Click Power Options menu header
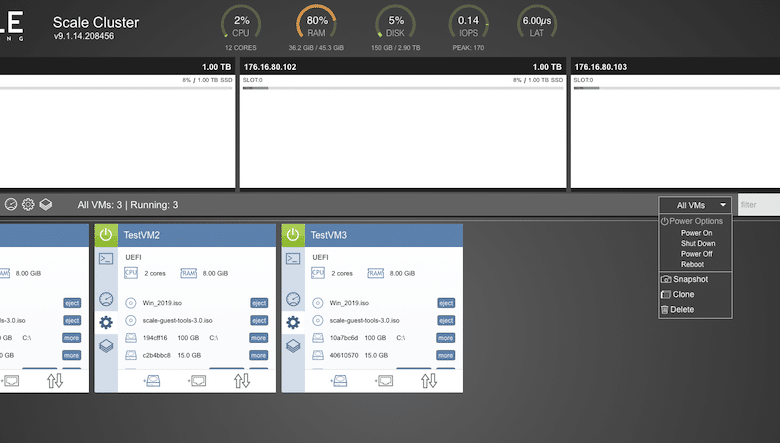Image resolution: width=780 pixels, height=443 pixels. pos(692,221)
